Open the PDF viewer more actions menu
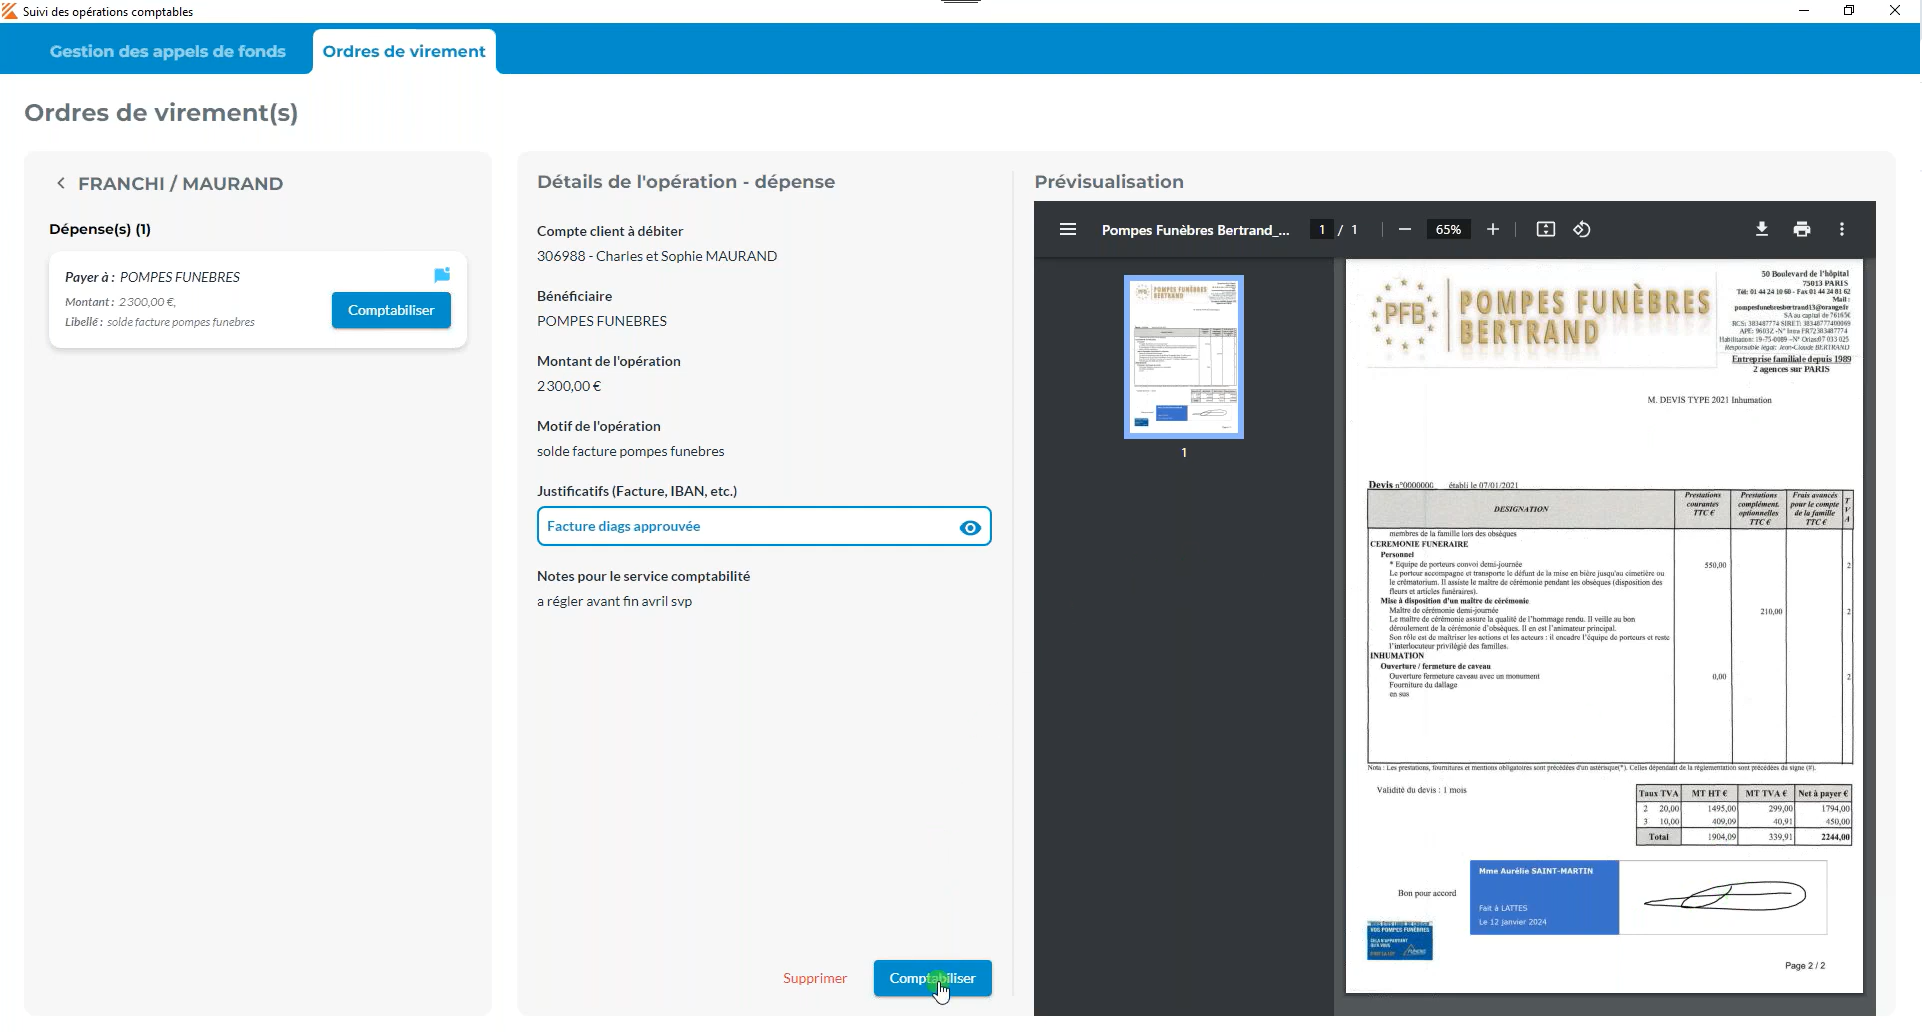This screenshot has width=1922, height=1032. 1842,230
